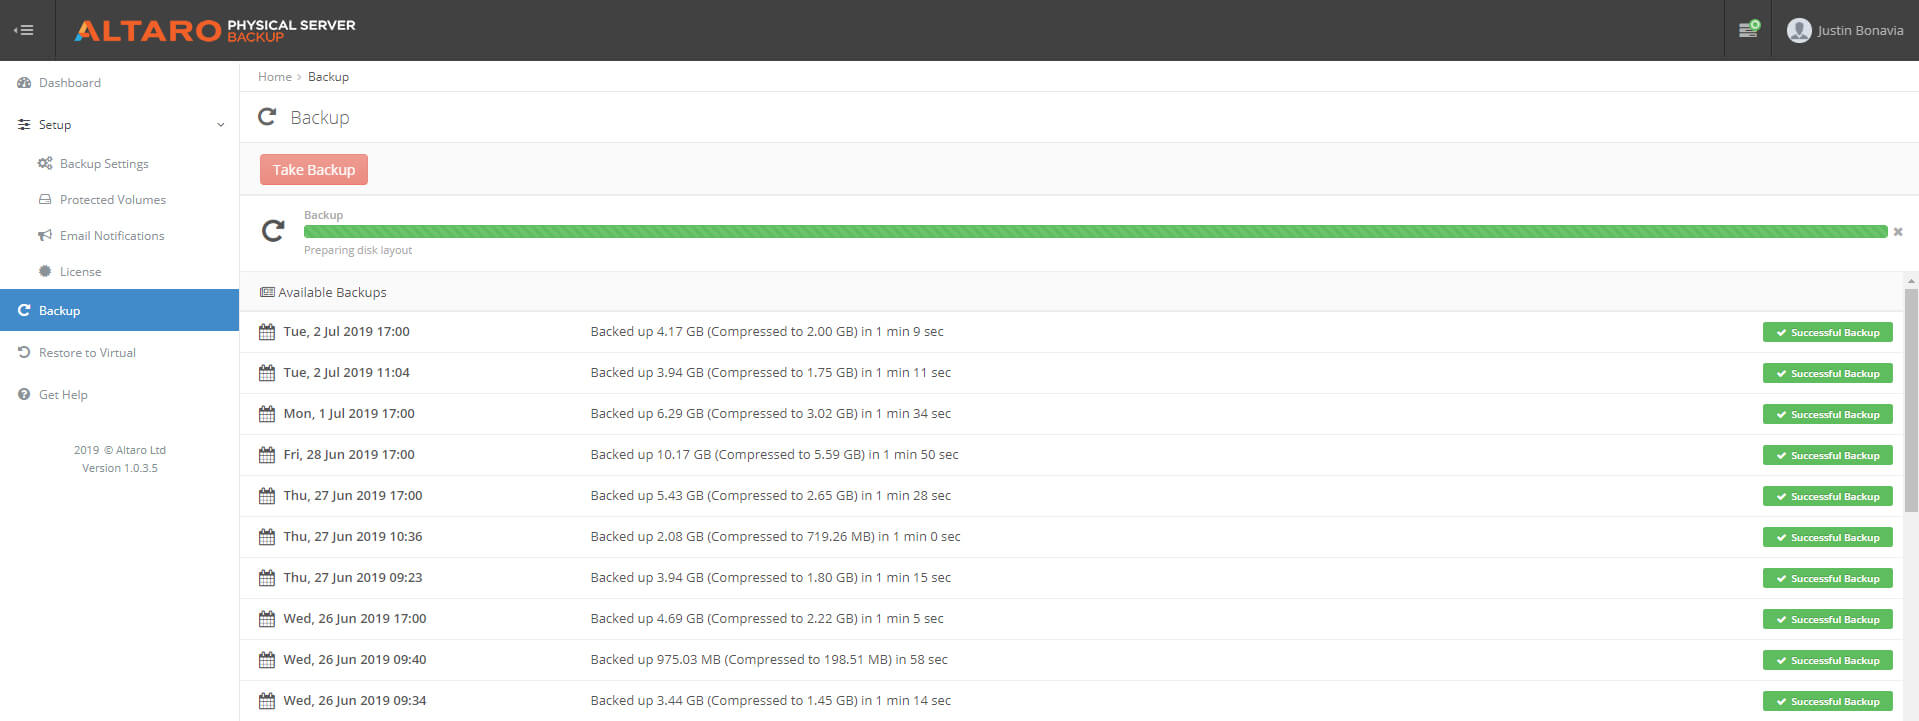Viewport: 1919px width, 721px height.
Task: Click calendar icon for Tue, 2 Jul 17:00
Action: [267, 332]
